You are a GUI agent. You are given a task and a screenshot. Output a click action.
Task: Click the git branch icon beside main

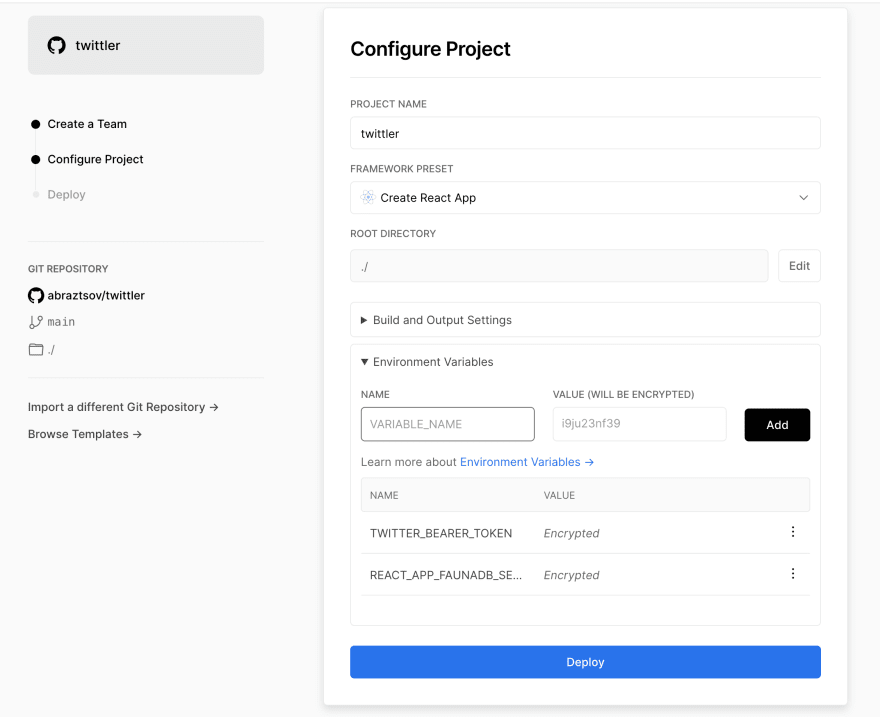(36, 322)
